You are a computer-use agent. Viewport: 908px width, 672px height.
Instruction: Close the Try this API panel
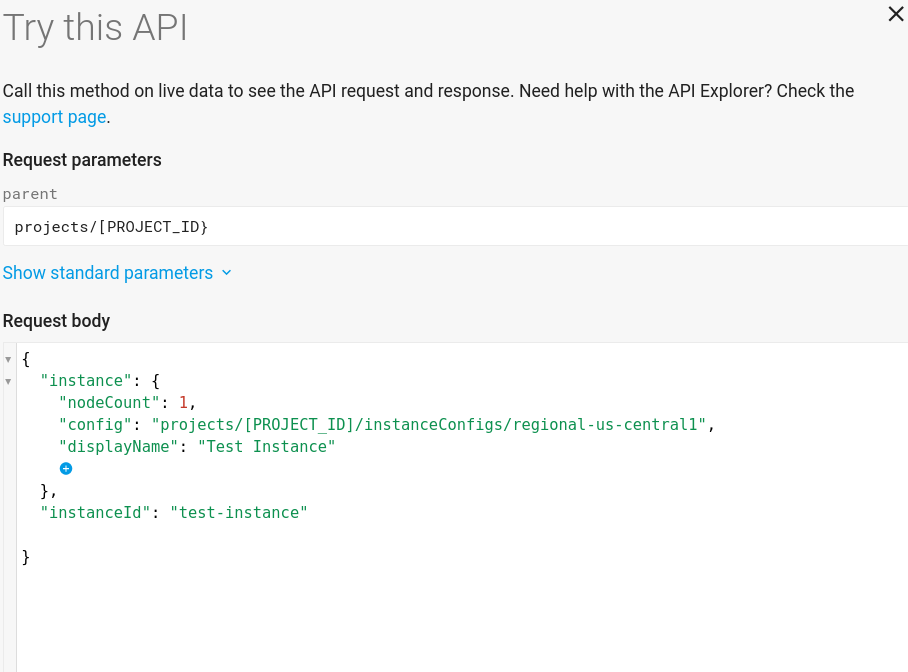[895, 14]
